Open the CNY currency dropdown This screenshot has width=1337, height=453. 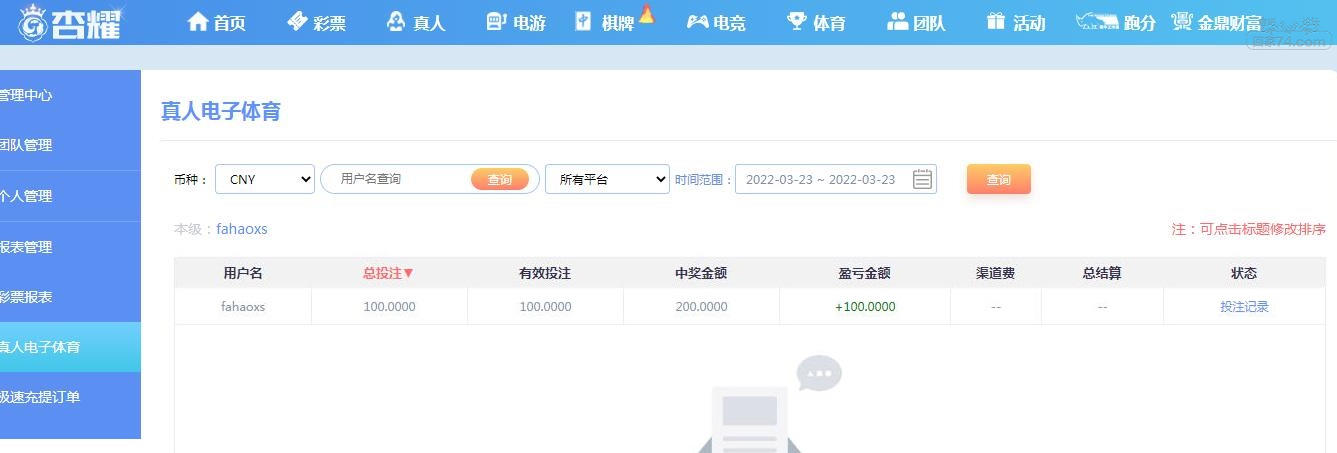coord(265,179)
